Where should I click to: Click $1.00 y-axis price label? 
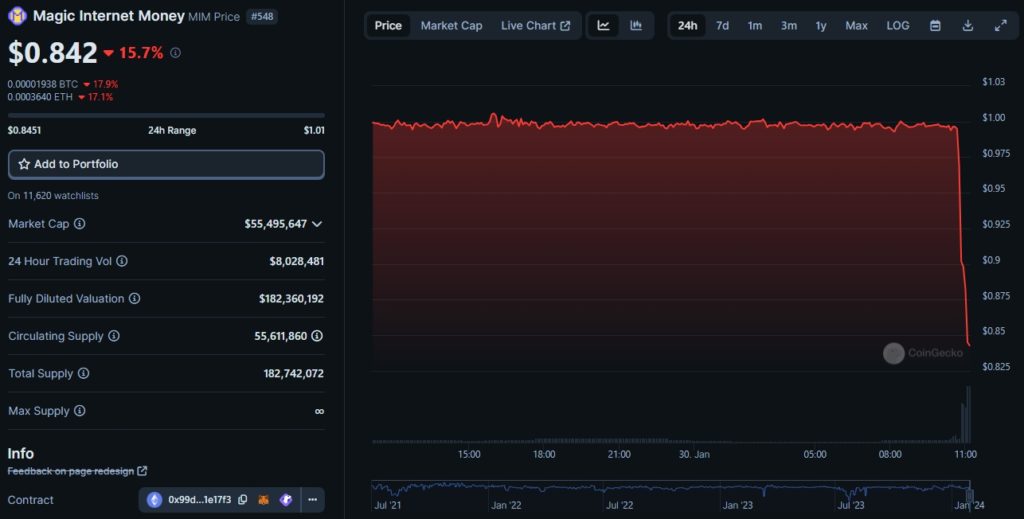(x=993, y=118)
